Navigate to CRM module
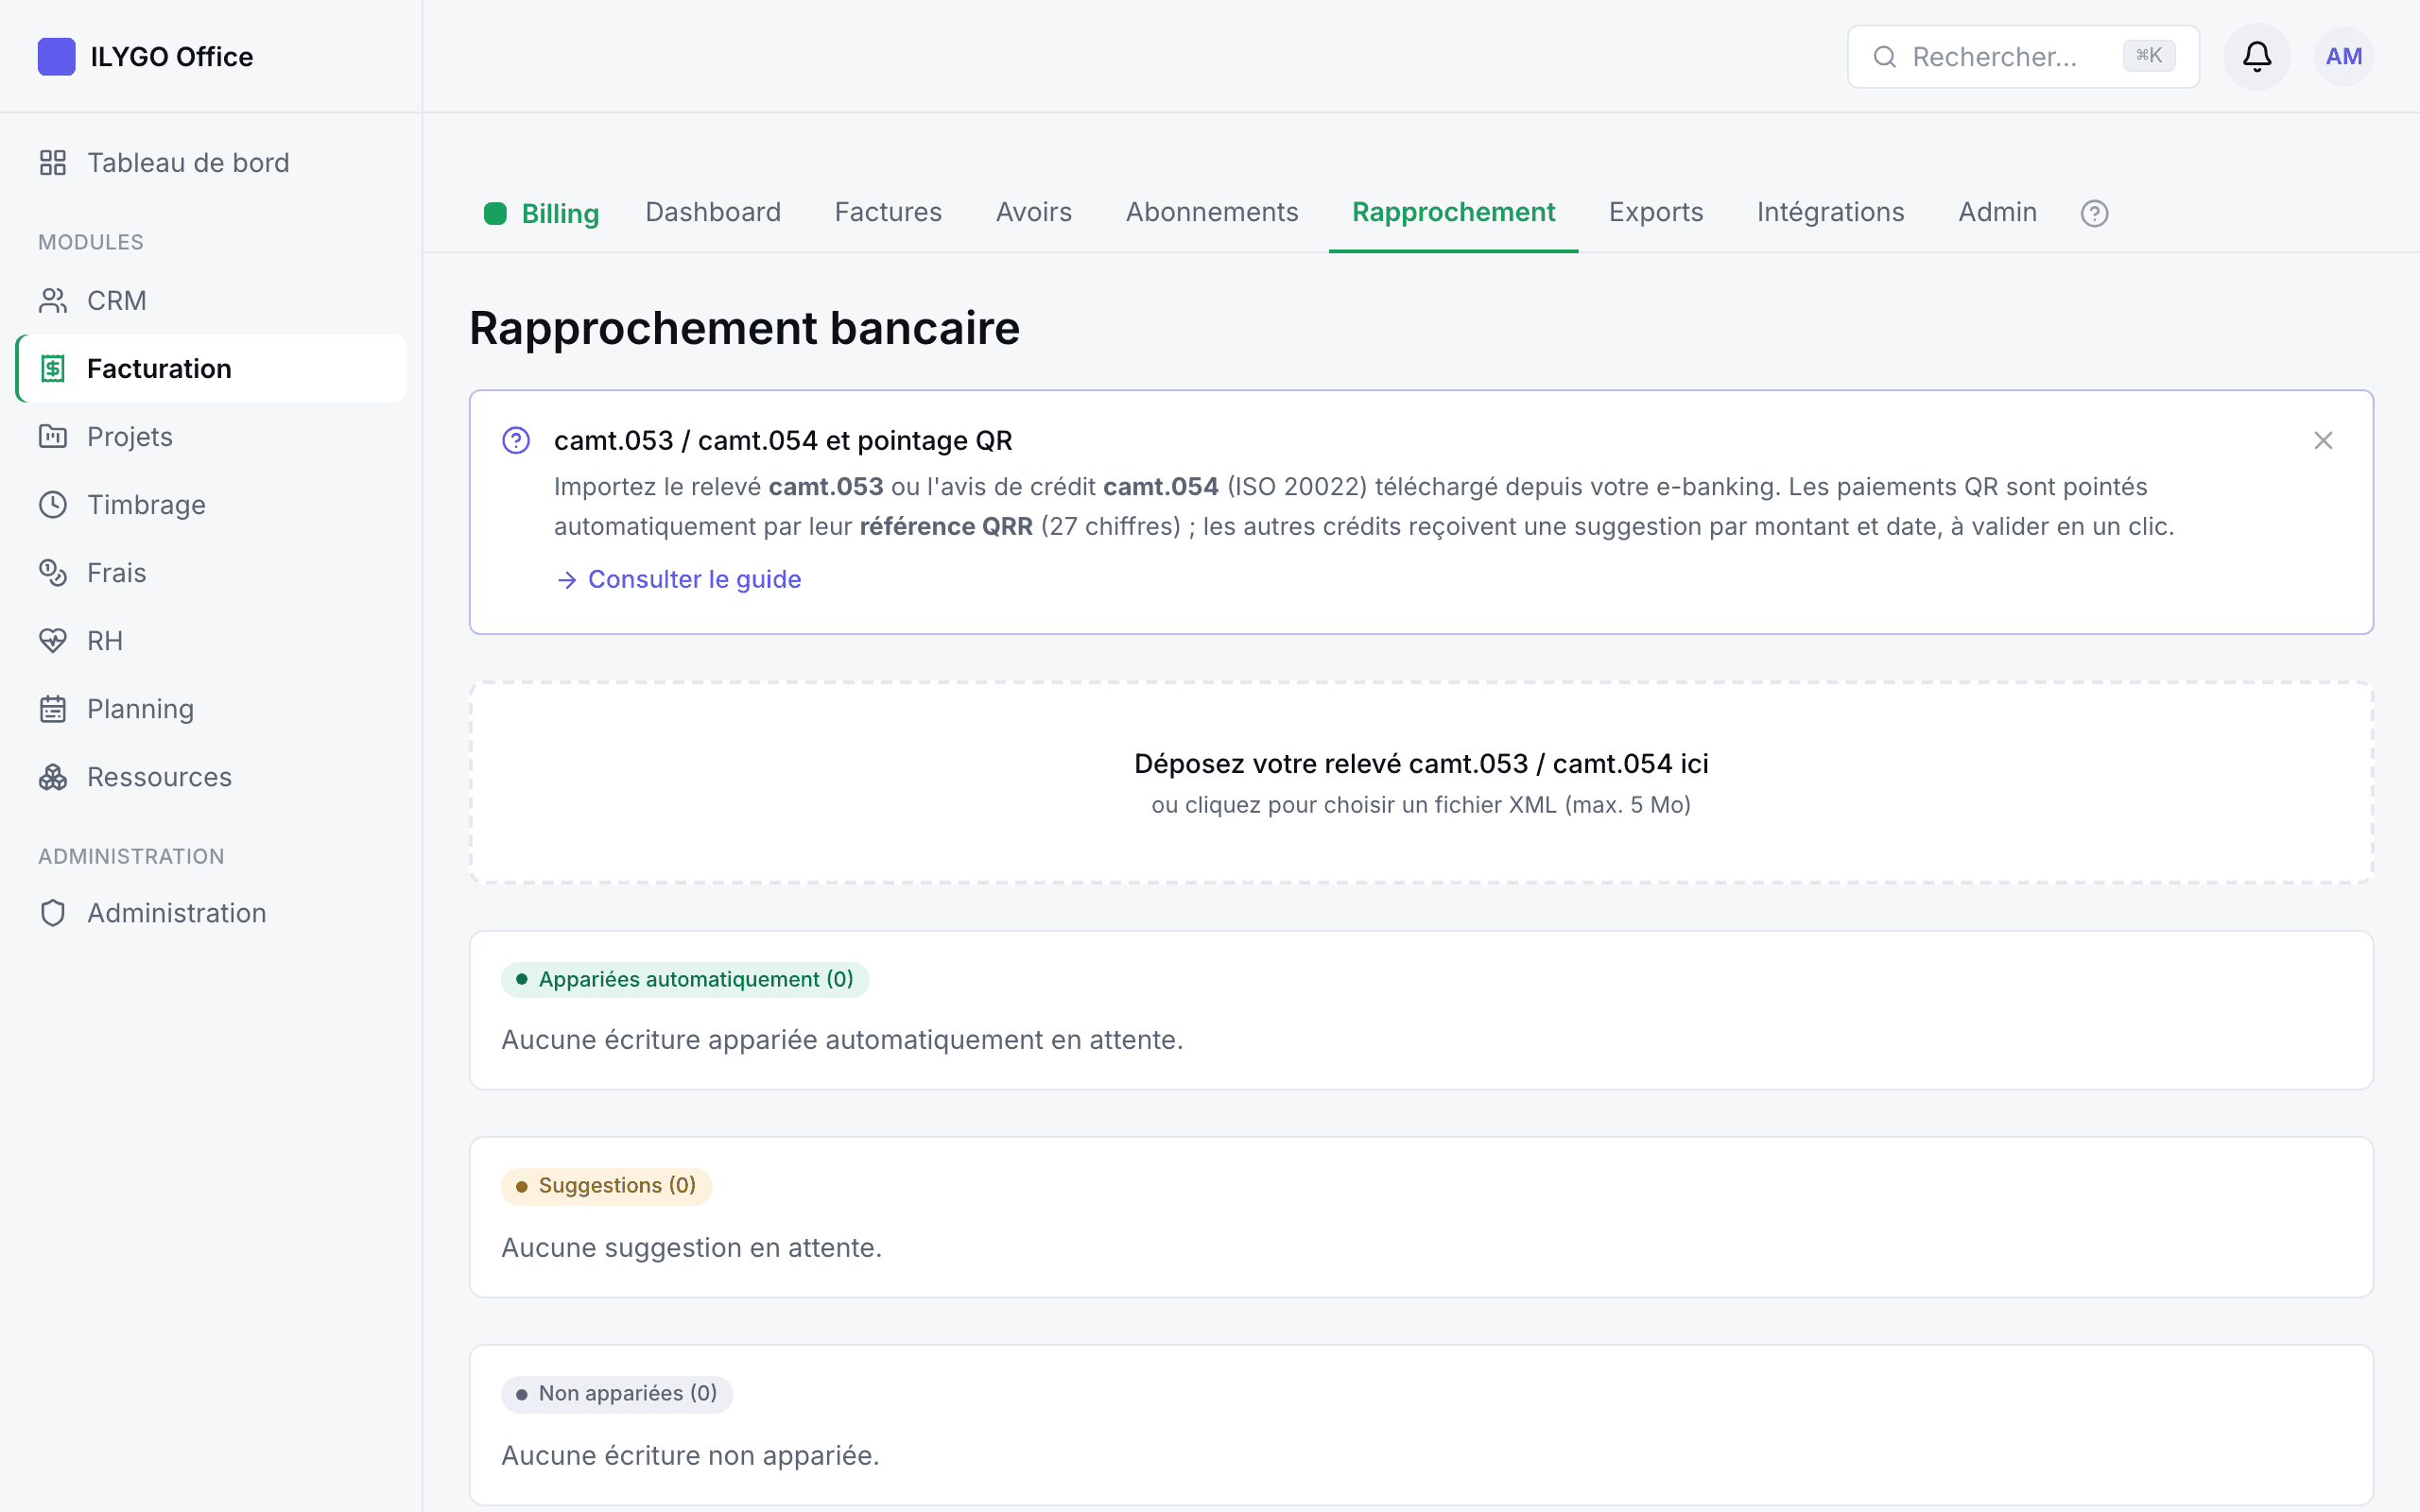The image size is (2420, 1512). pos(211,301)
